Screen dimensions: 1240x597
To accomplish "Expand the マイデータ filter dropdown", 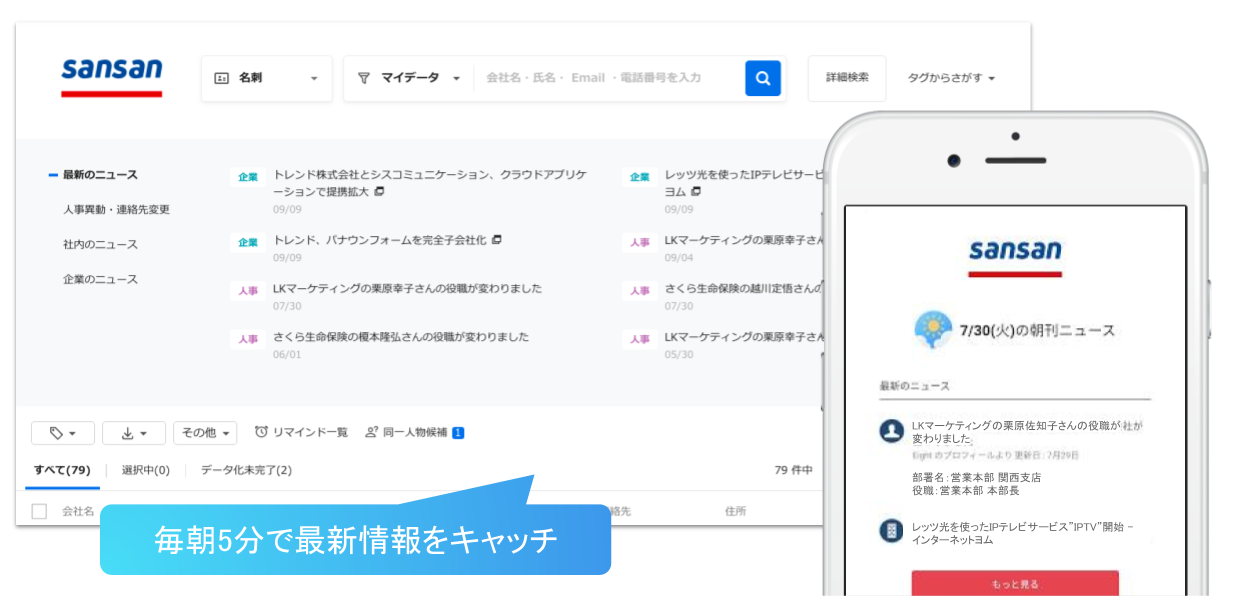I will [x=409, y=78].
